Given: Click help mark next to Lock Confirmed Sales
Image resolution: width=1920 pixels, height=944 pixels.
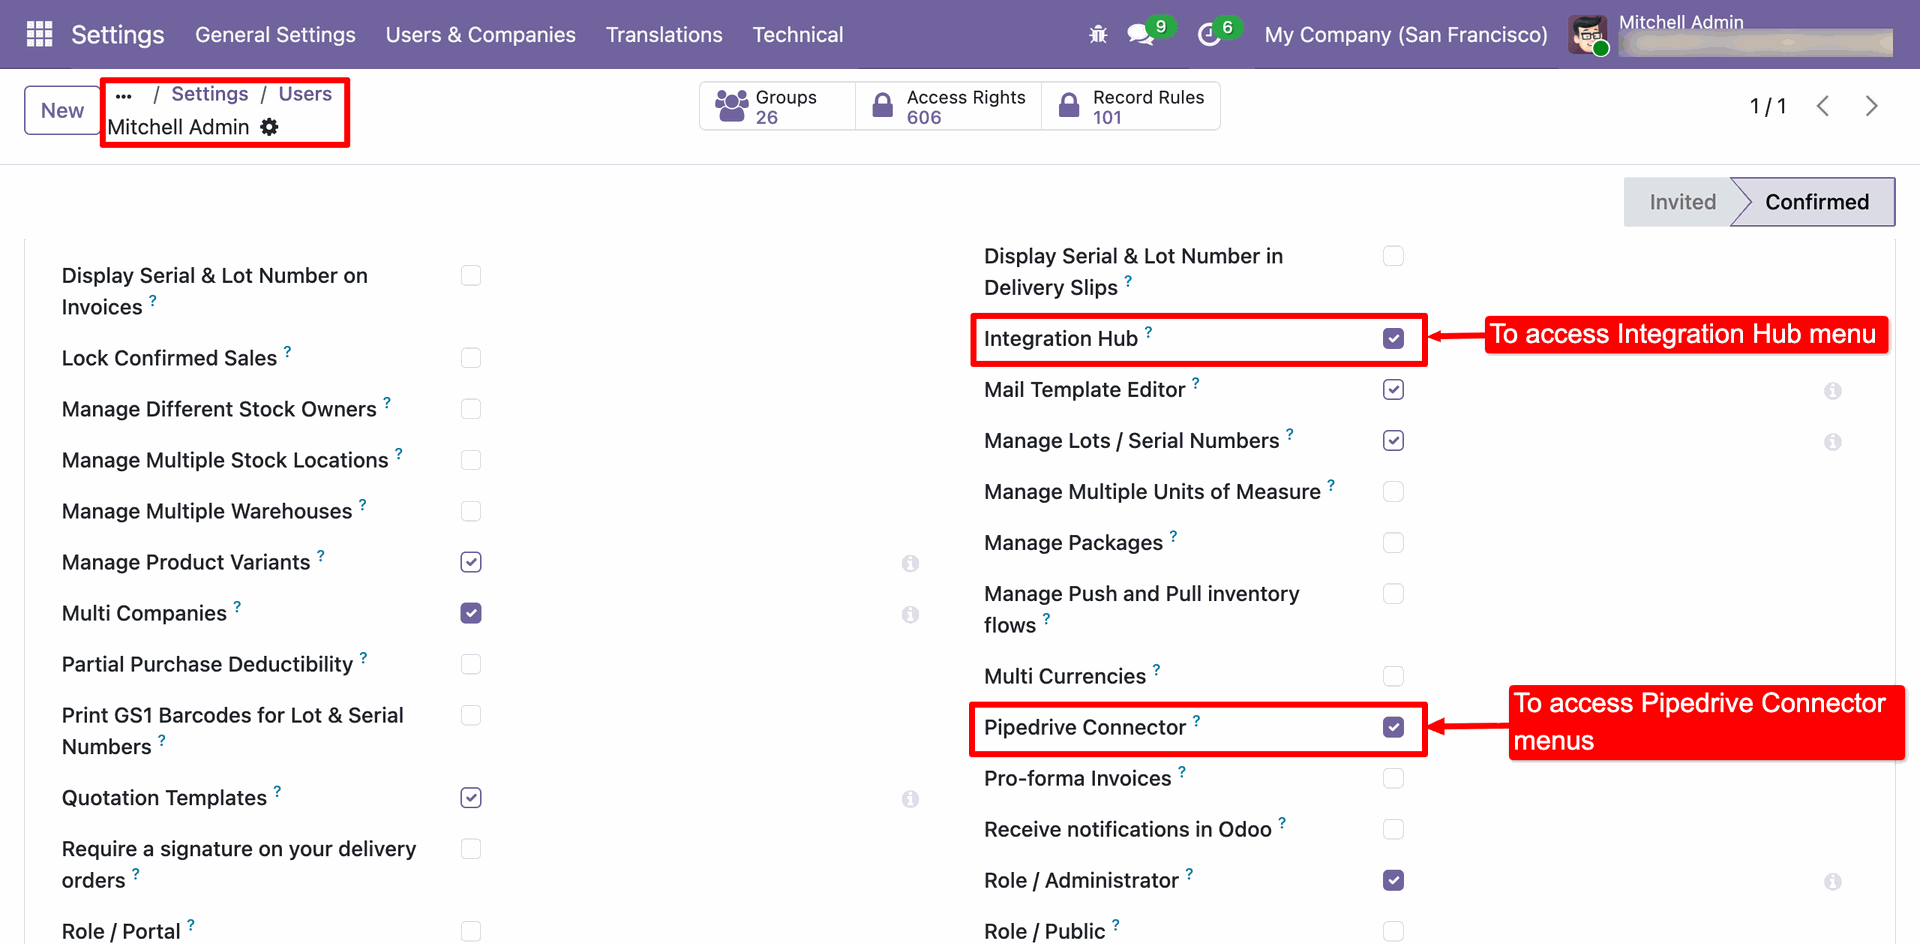Looking at the screenshot, I should pyautogui.click(x=287, y=351).
